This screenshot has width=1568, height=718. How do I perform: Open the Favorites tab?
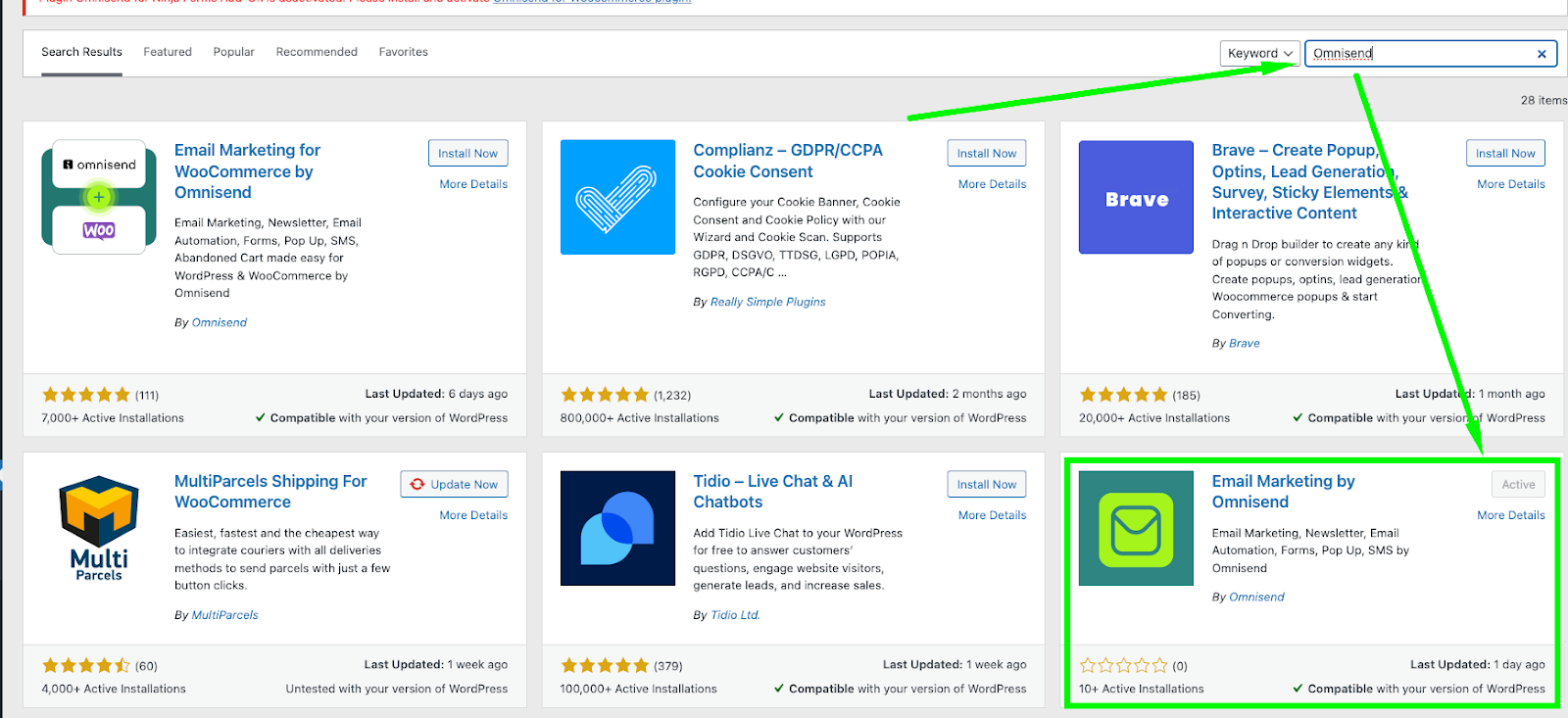coord(403,52)
